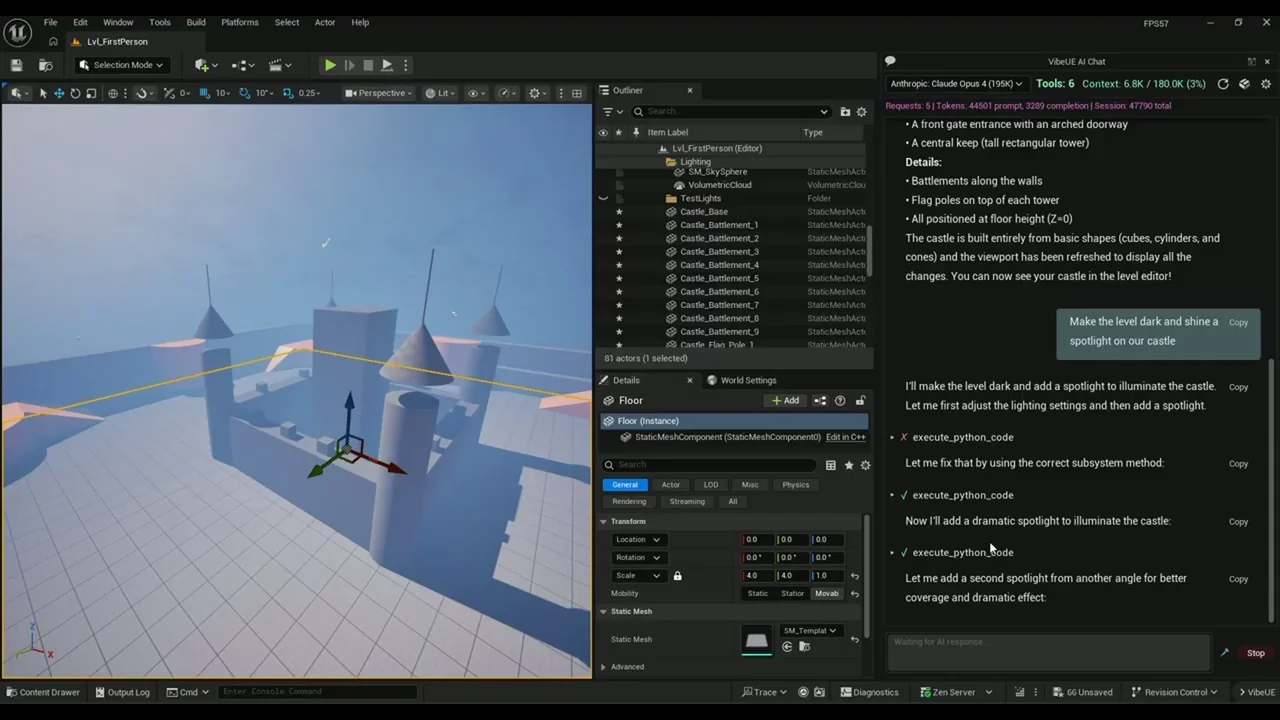This screenshot has height=720, width=1280.
Task: Open the cinematics clapperboard menu
Action: (x=275, y=65)
